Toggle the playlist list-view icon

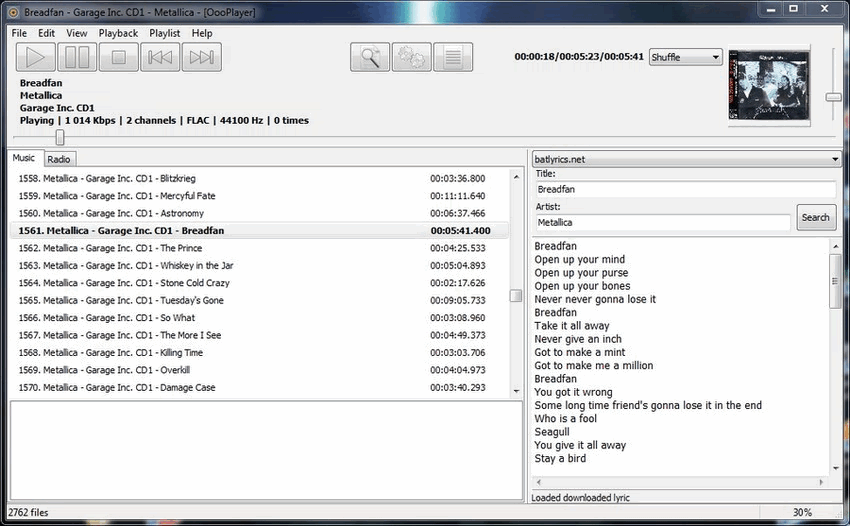(x=453, y=57)
